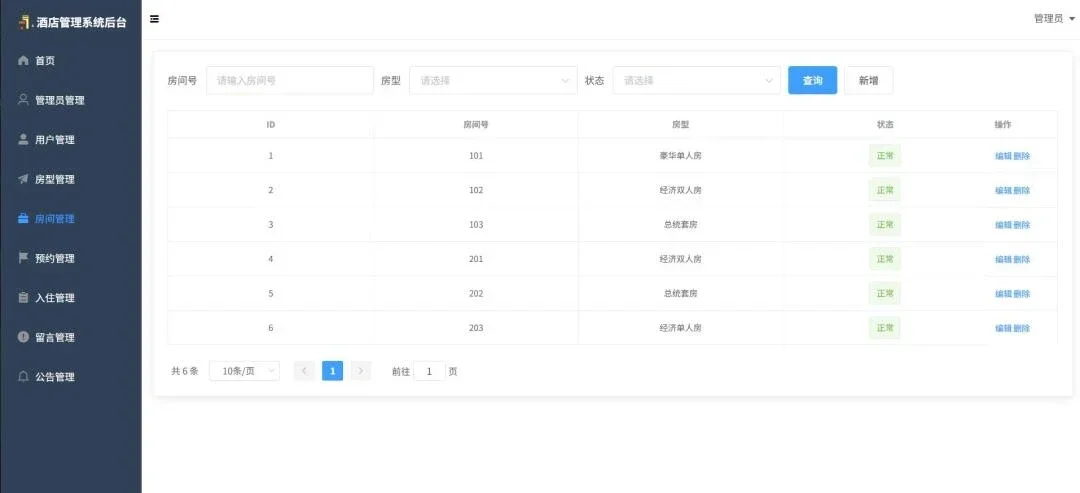Edit room 101 via 编辑 link
1080x493 pixels.
[1003, 156]
